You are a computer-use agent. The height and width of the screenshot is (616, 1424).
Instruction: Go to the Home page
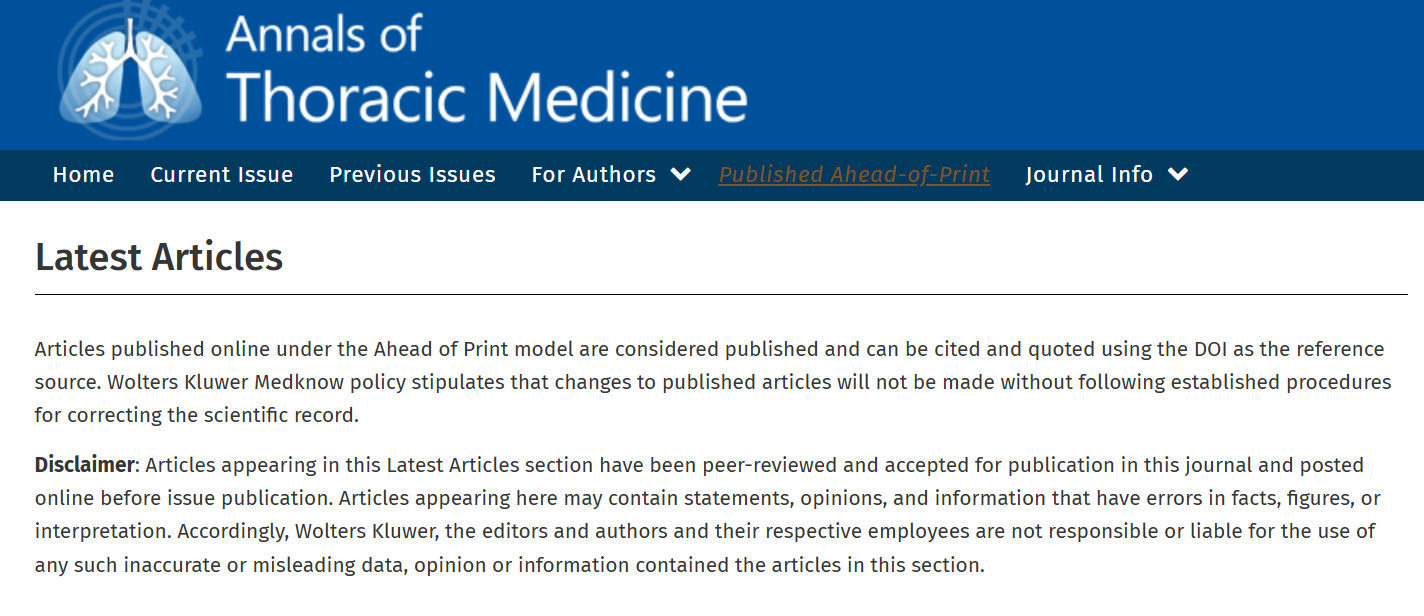point(83,175)
